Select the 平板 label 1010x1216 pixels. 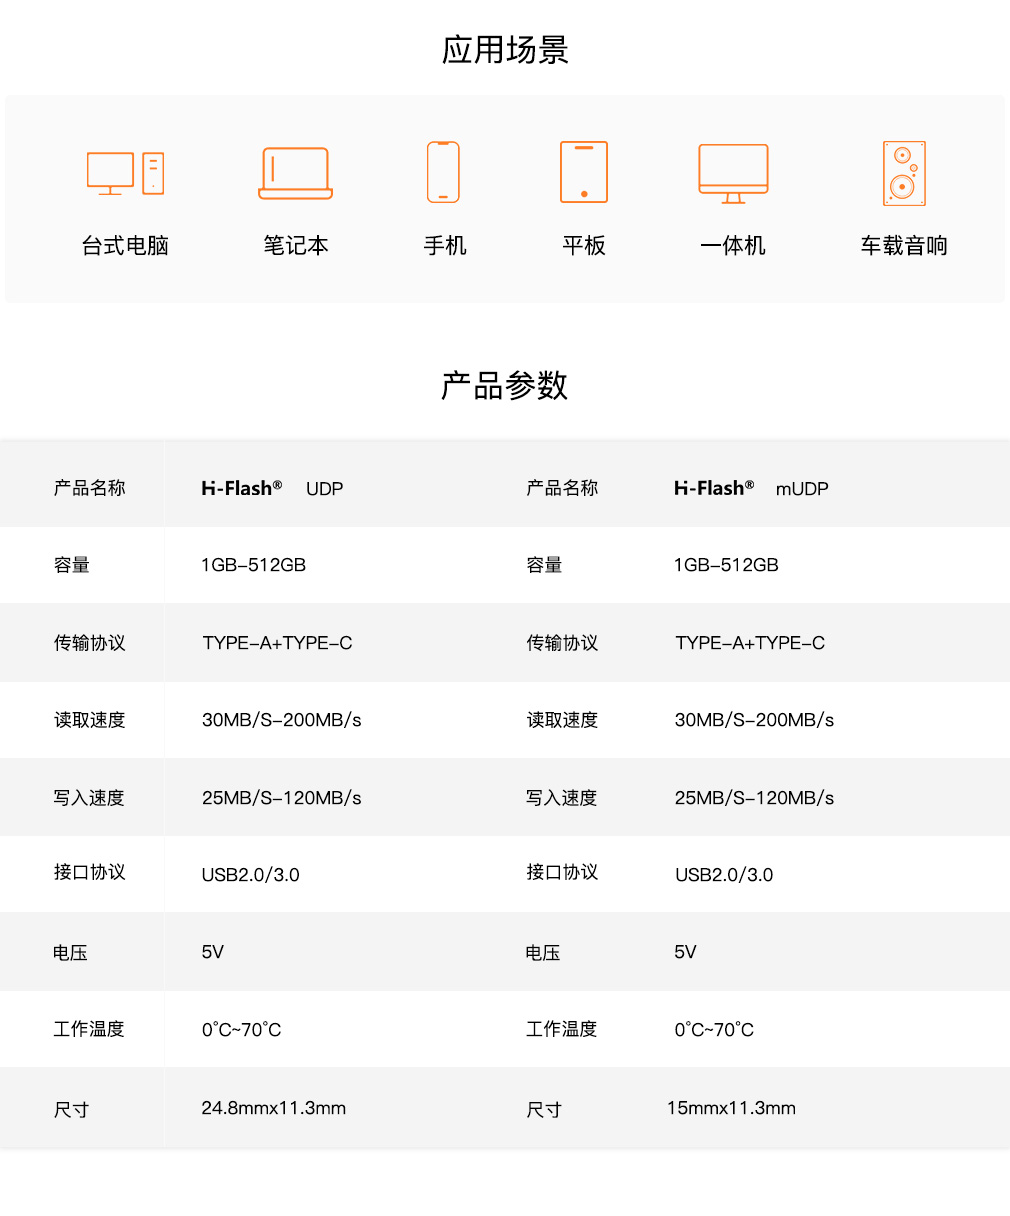pos(584,246)
